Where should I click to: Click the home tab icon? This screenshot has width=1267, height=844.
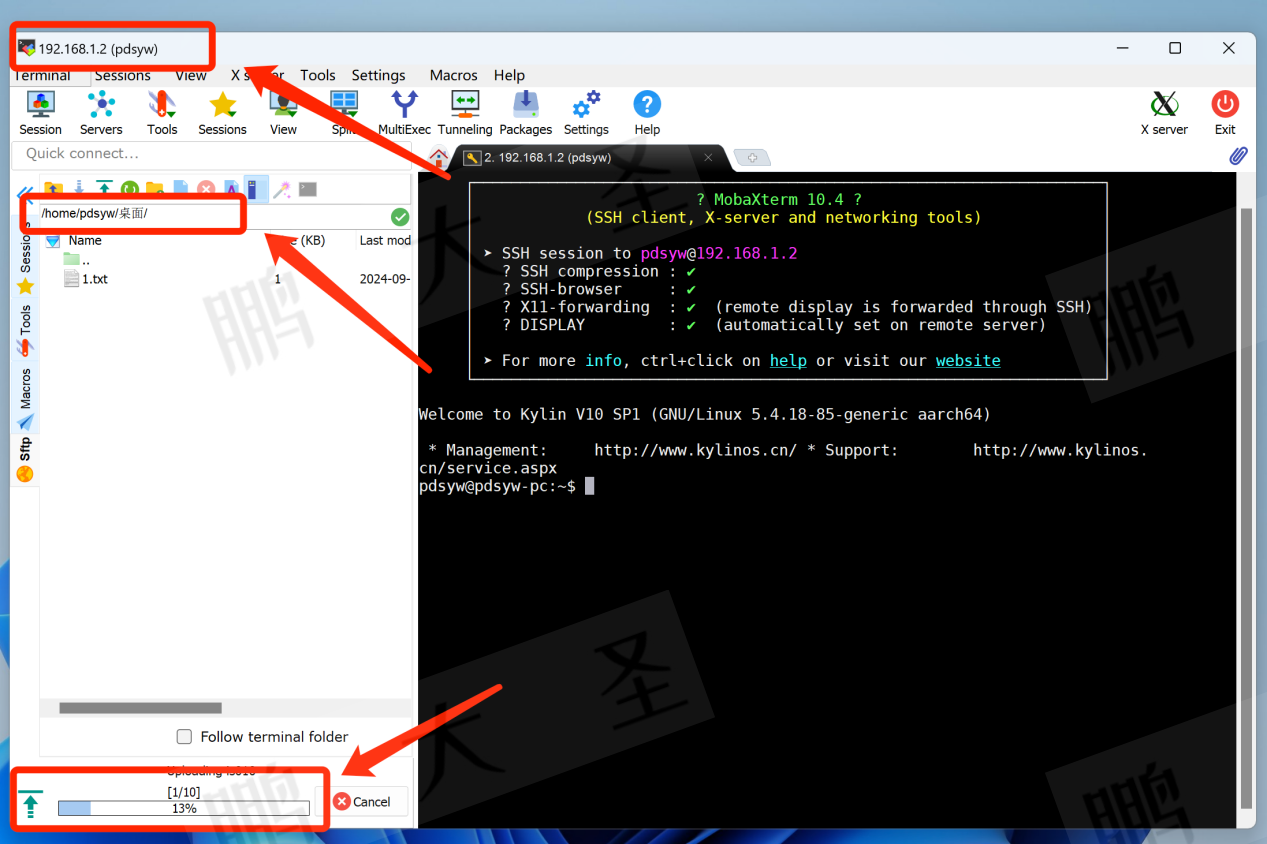tap(438, 157)
